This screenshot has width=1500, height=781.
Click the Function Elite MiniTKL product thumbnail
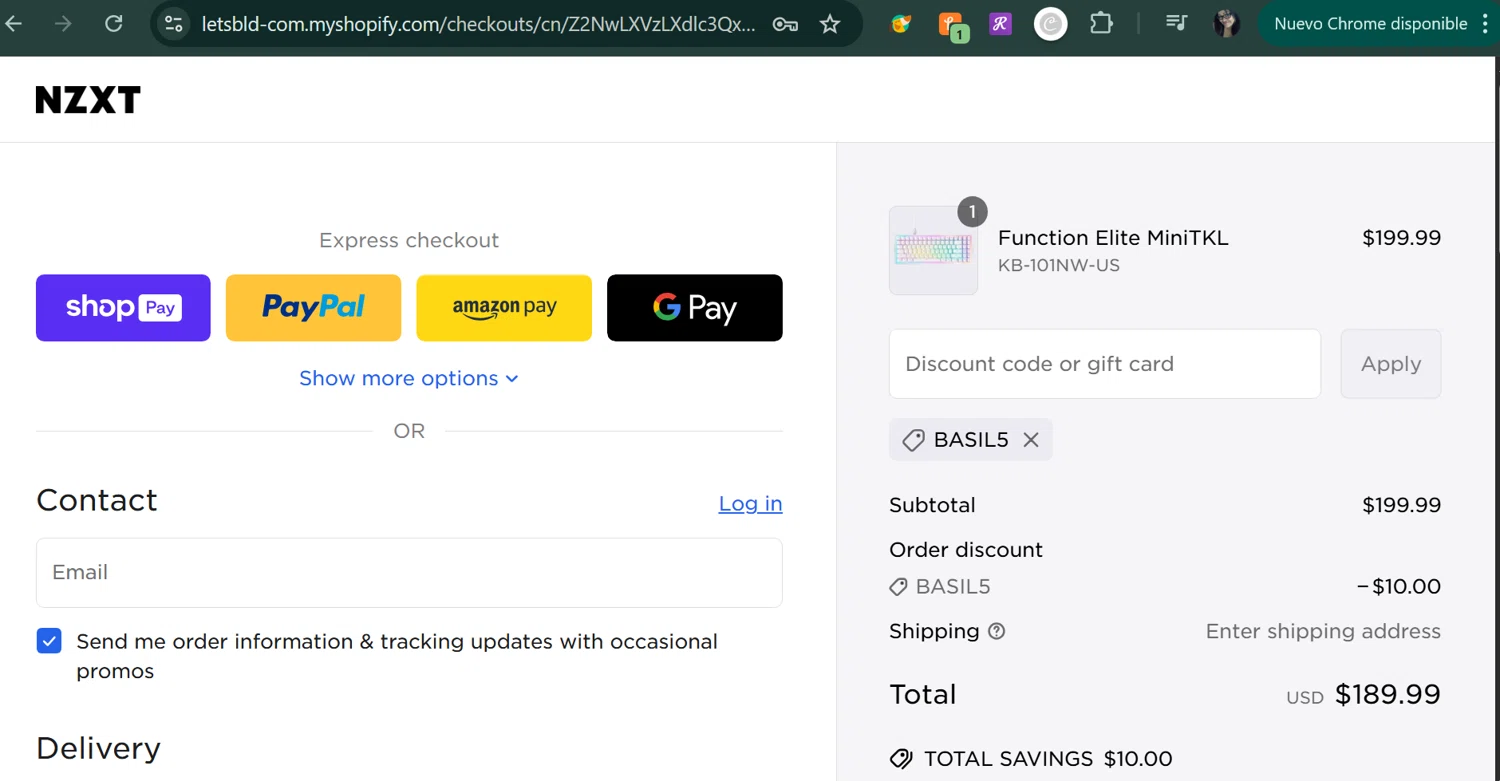coord(933,250)
